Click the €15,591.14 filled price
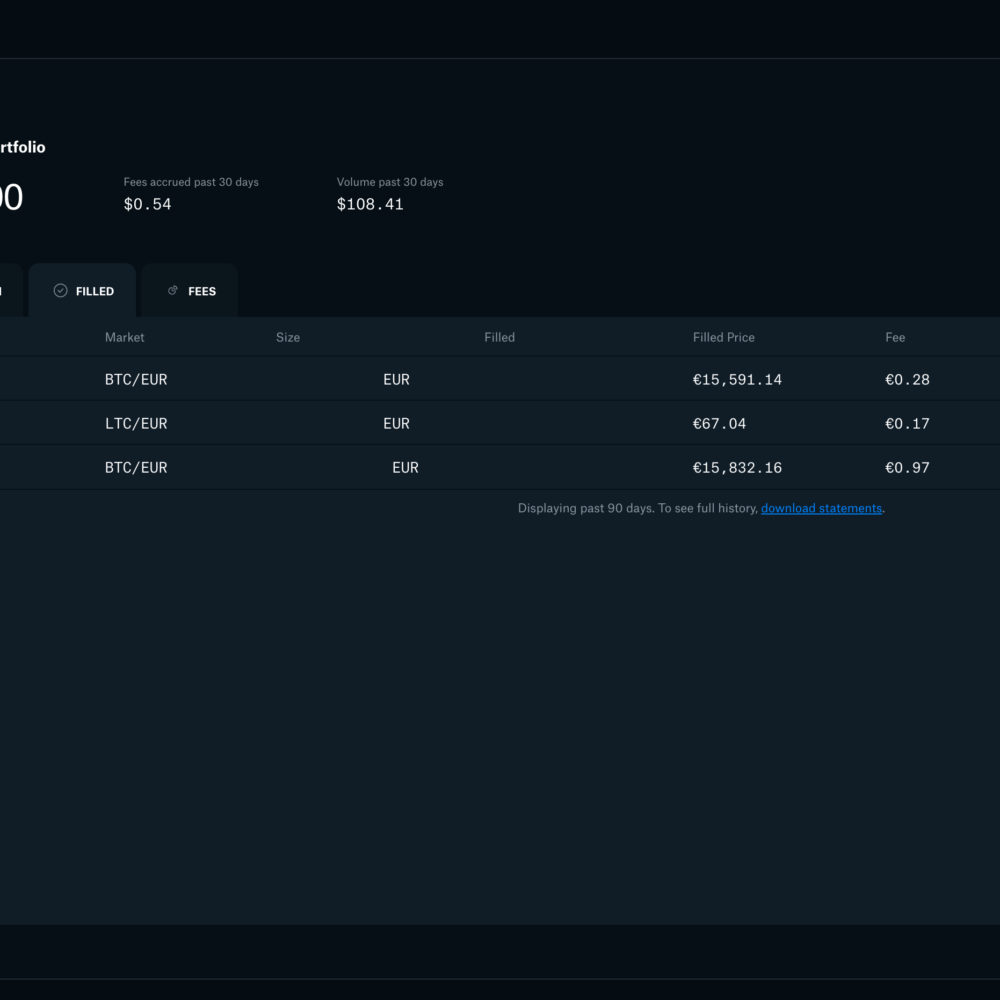Screen dimensions: 1000x1000 (x=737, y=380)
